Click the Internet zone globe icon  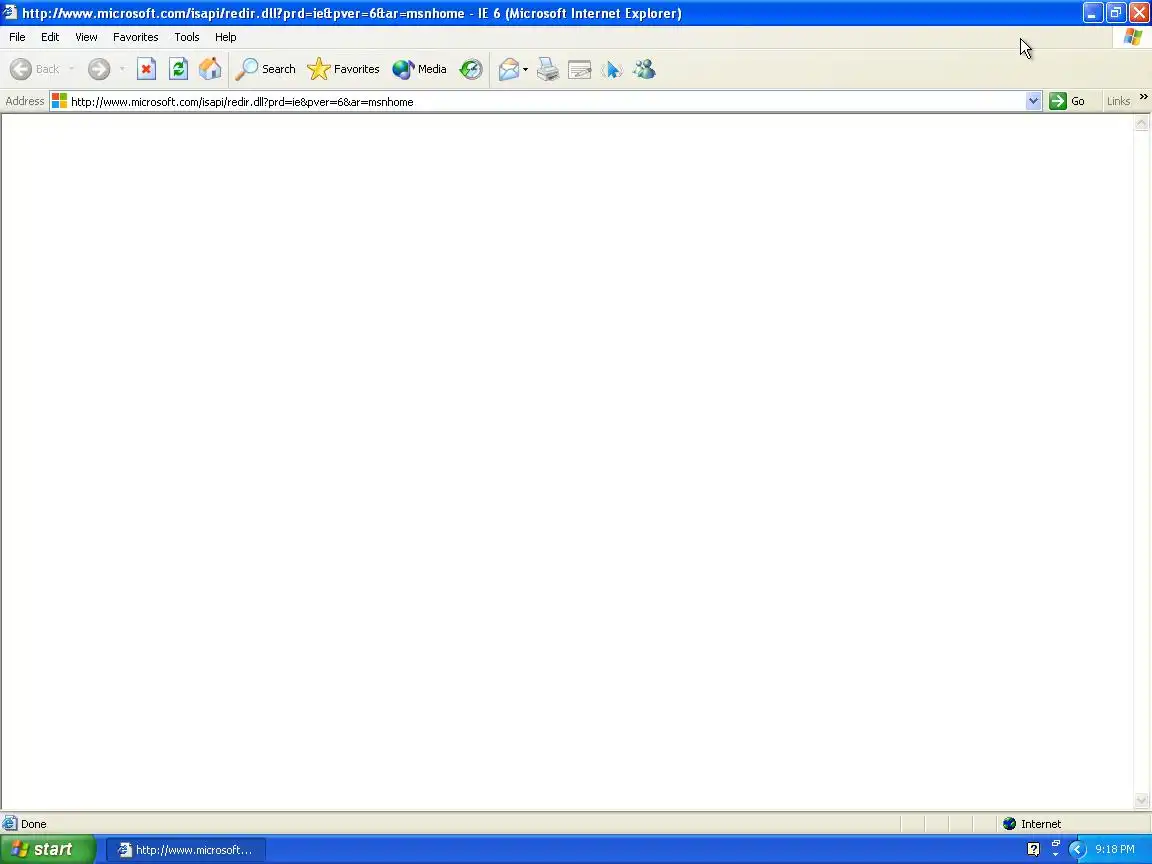1009,824
